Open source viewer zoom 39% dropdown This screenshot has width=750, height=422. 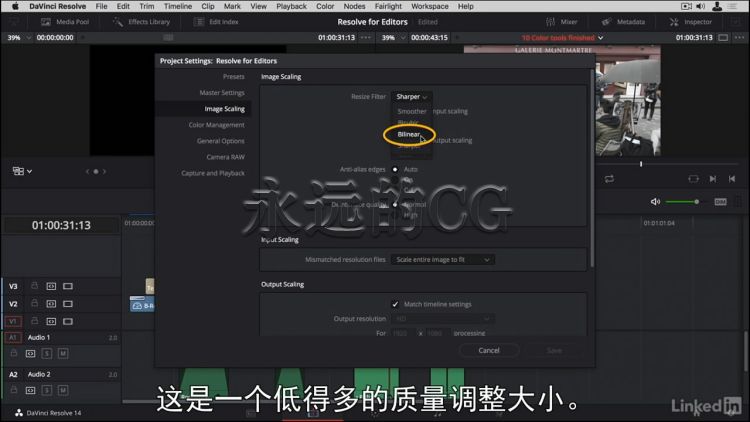[x=19, y=37]
